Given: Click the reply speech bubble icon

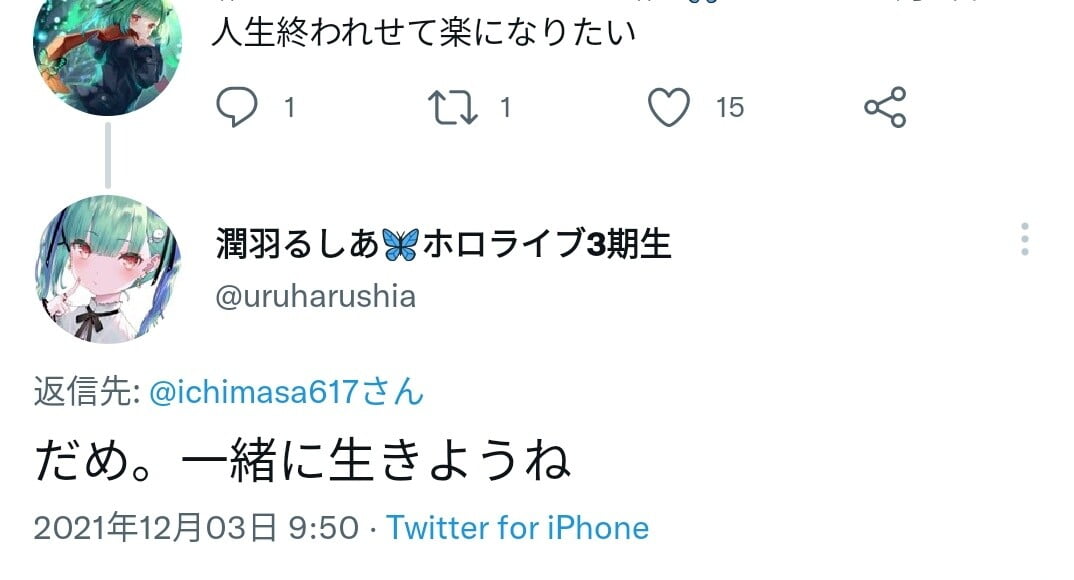Looking at the screenshot, I should 237,107.
